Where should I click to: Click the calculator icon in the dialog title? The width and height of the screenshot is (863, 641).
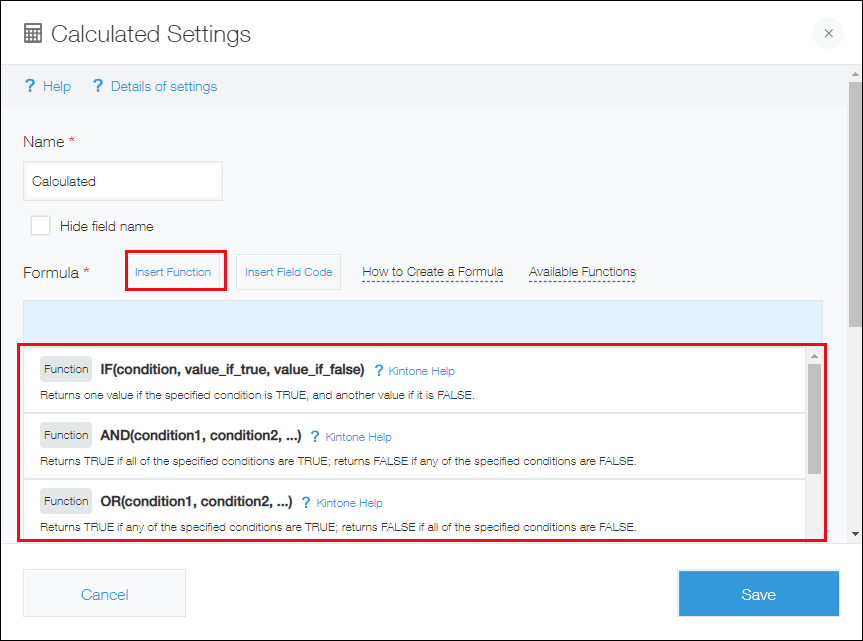(33, 33)
